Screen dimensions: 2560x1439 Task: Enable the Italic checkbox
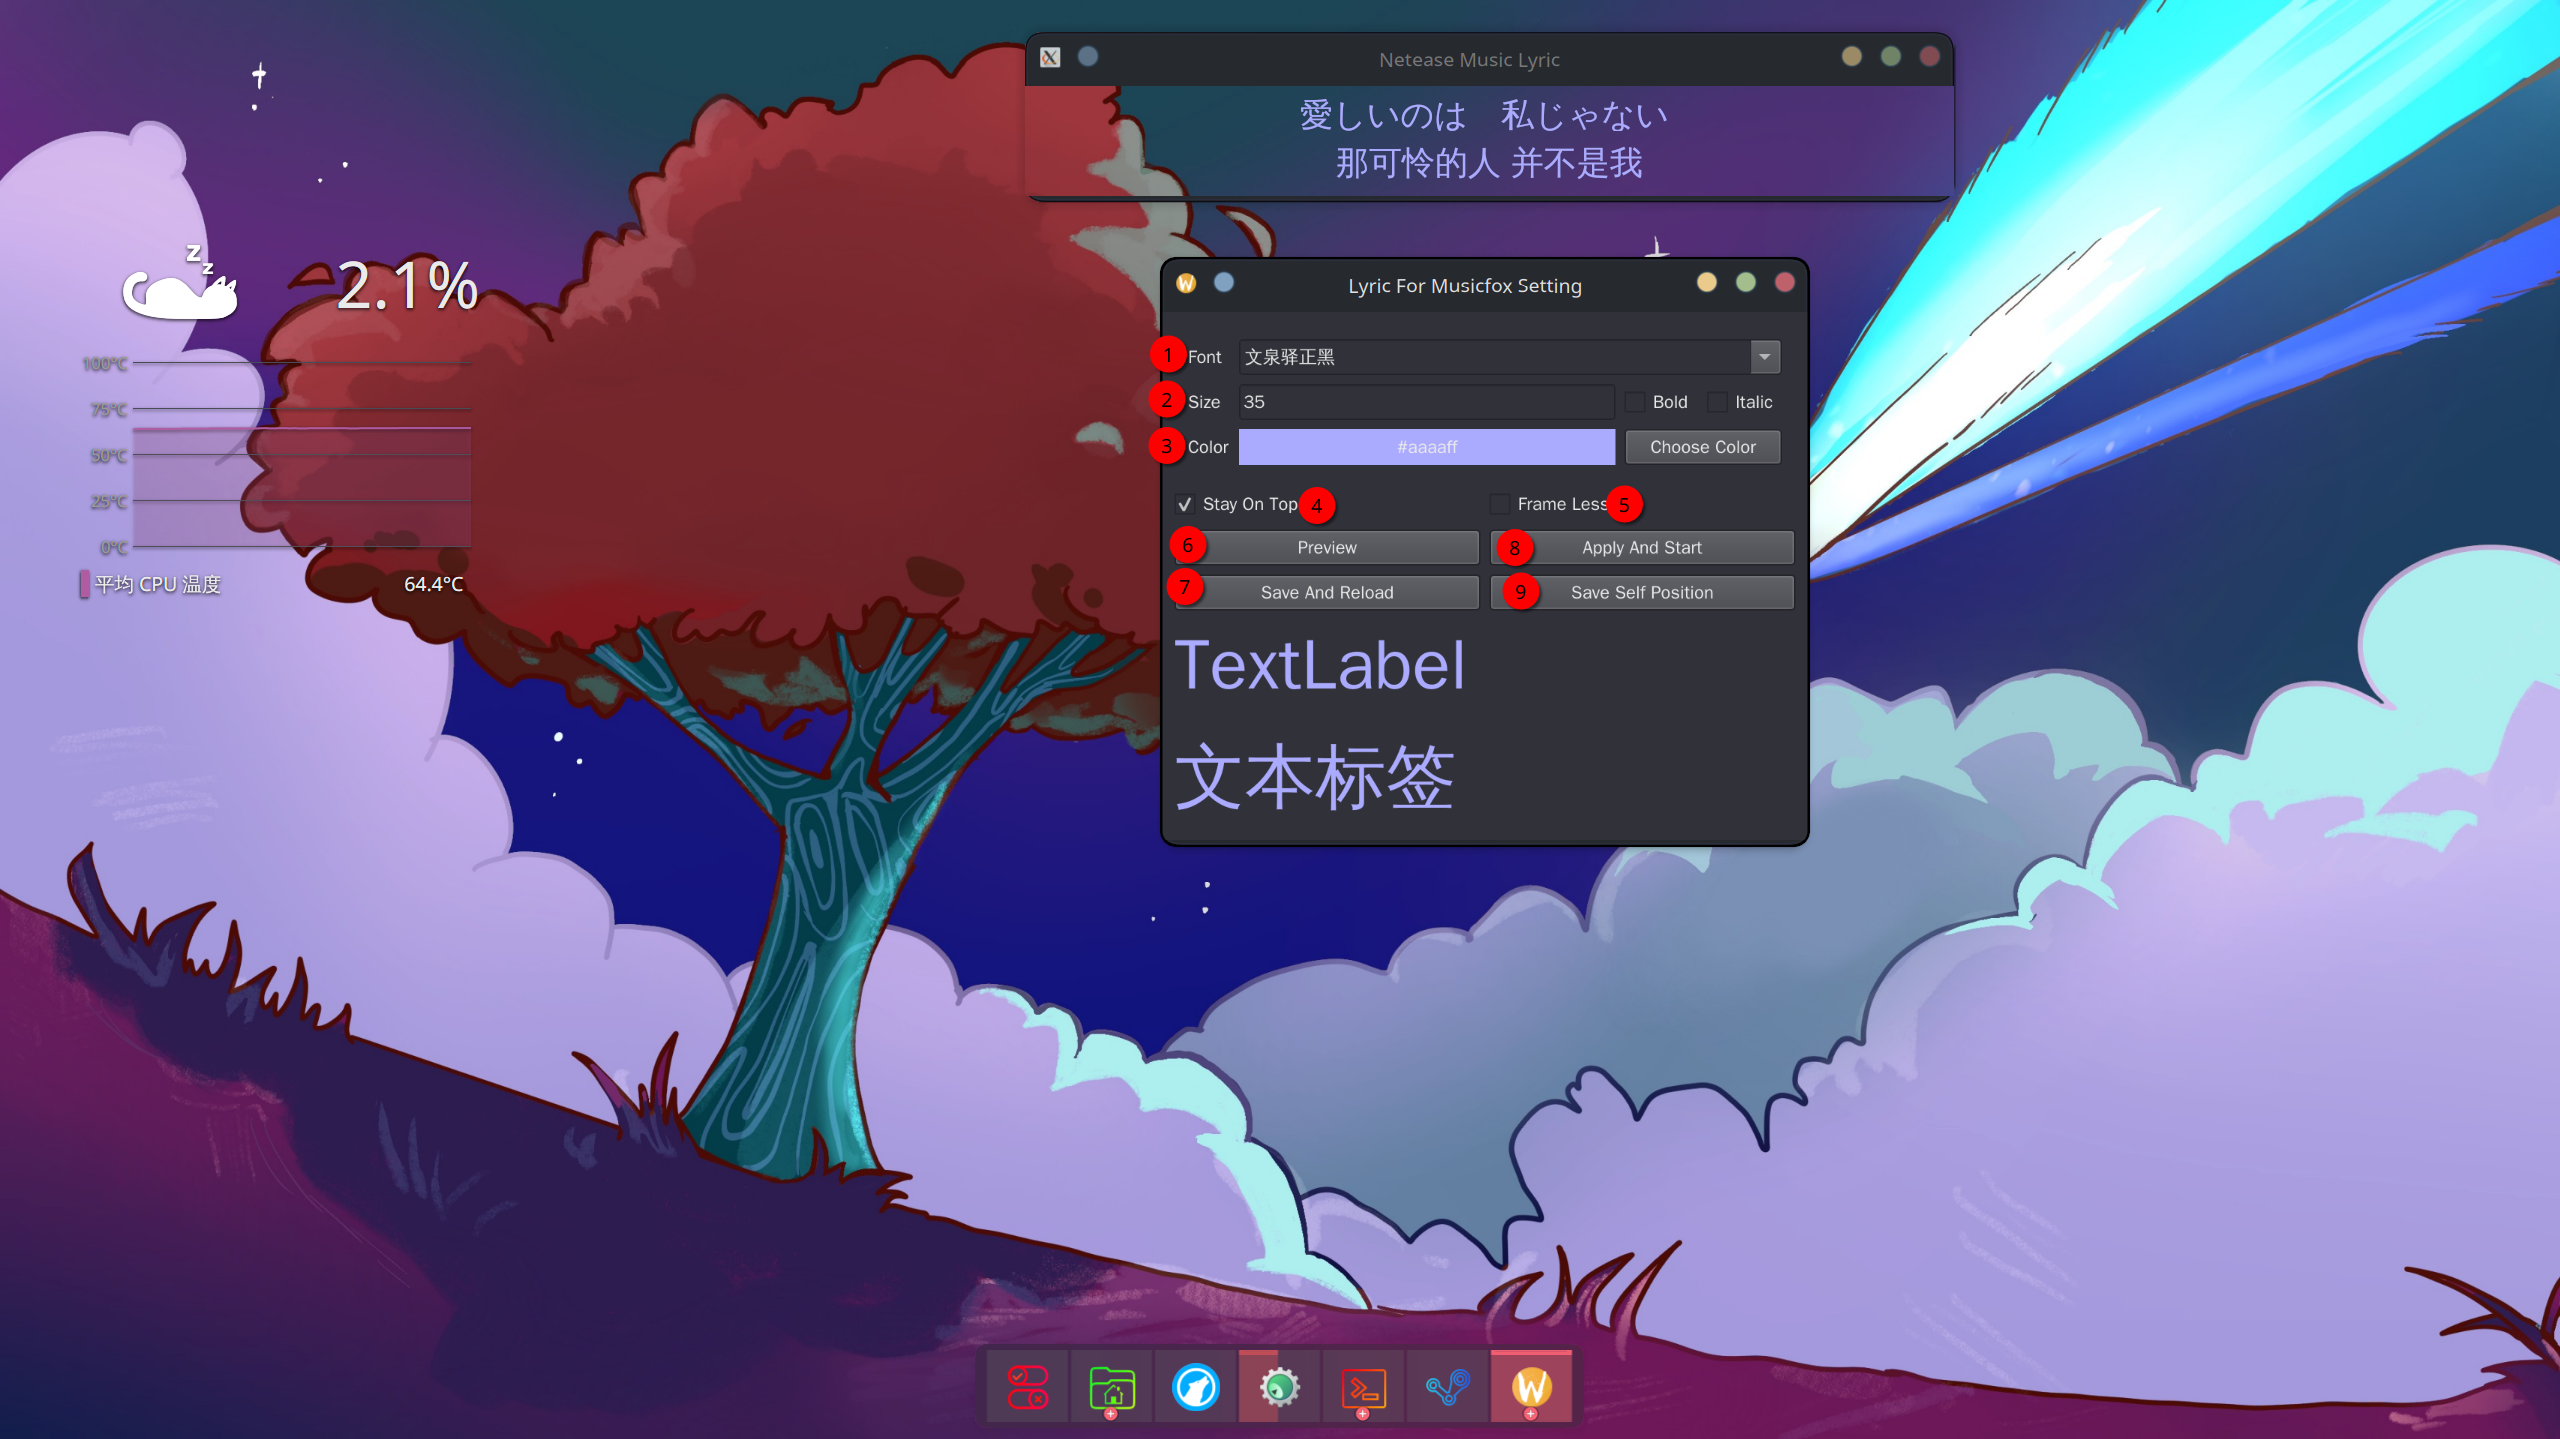pos(1717,402)
